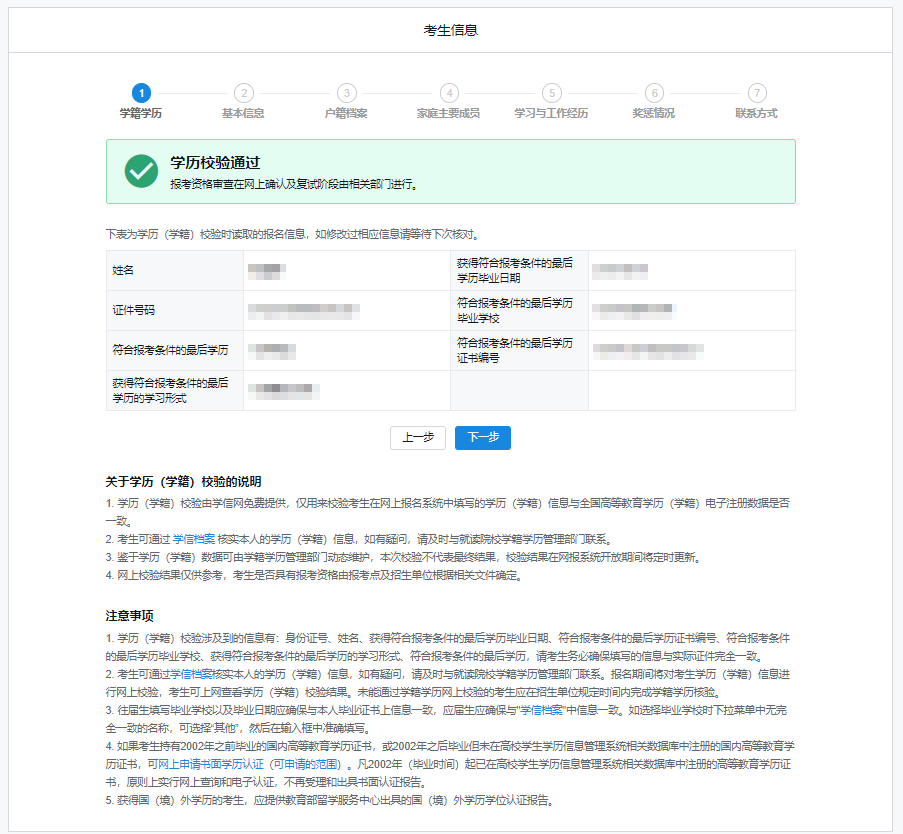Click the blurred value beside 姓名
This screenshot has height=834, width=903.
(267, 270)
